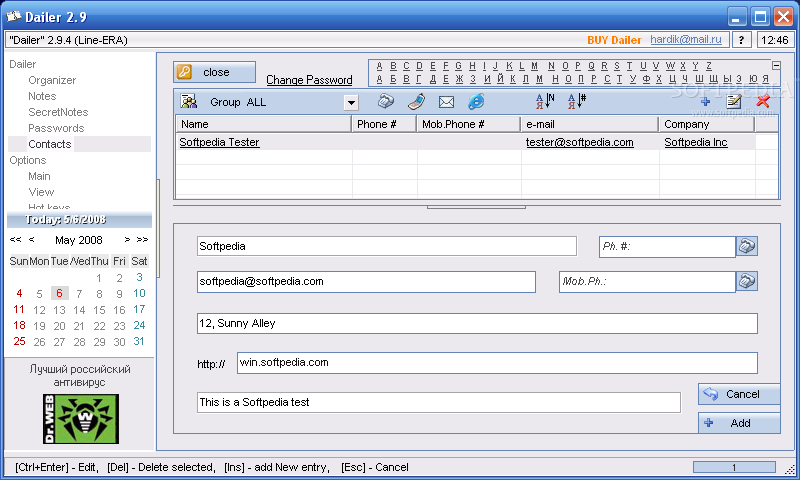
Task: Dial button beside Mob.Ph. field
Action: click(x=747, y=281)
